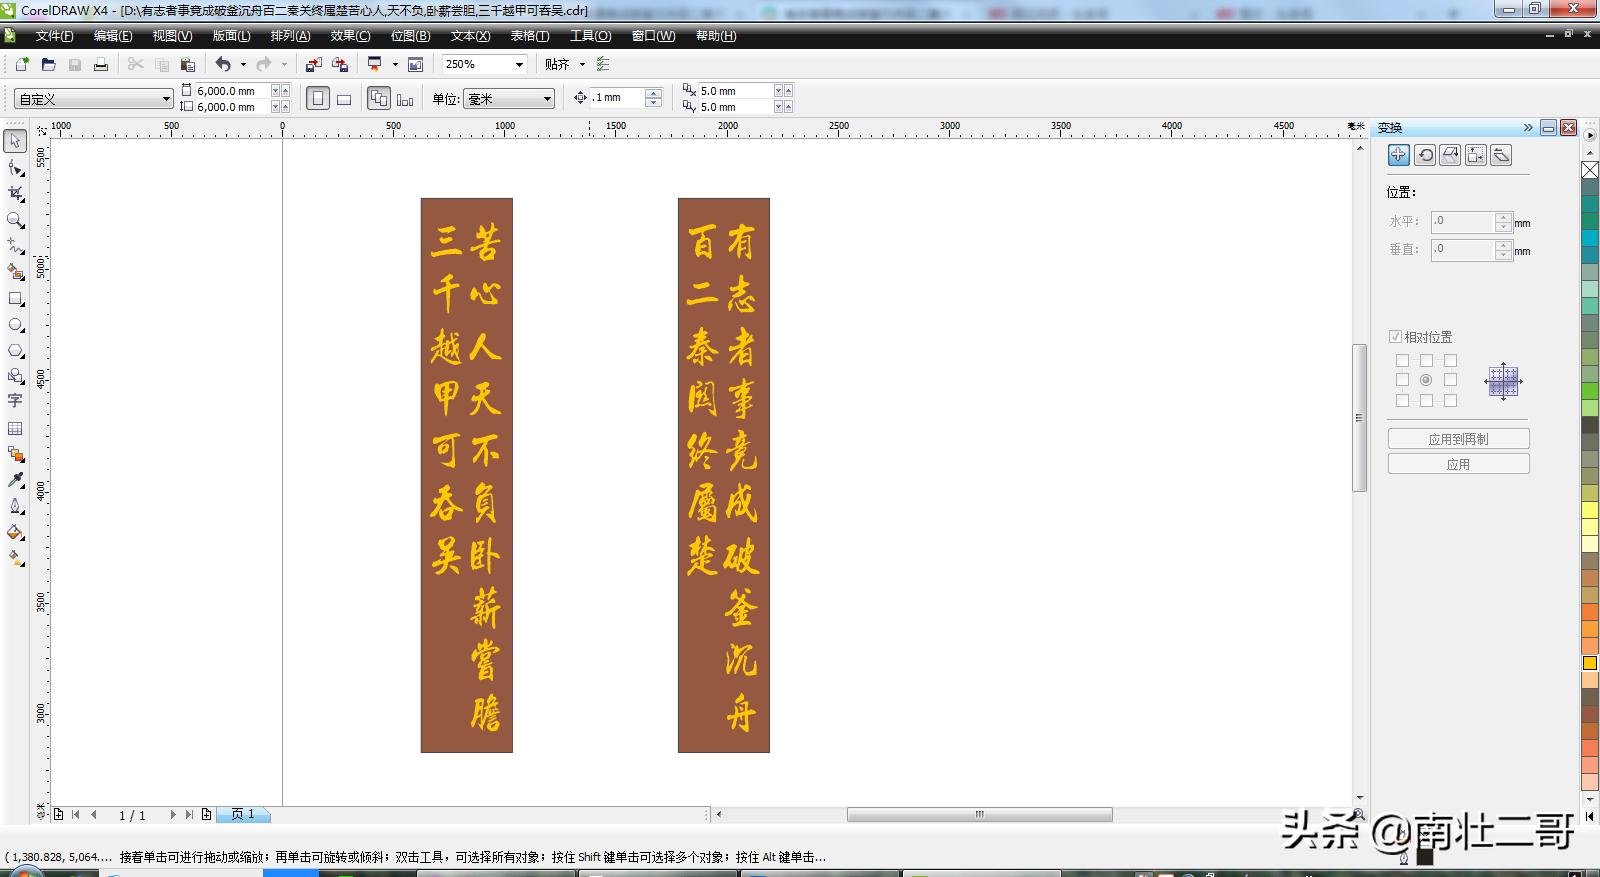Select the Crop tool
The image size is (1600, 877).
(x=15, y=193)
